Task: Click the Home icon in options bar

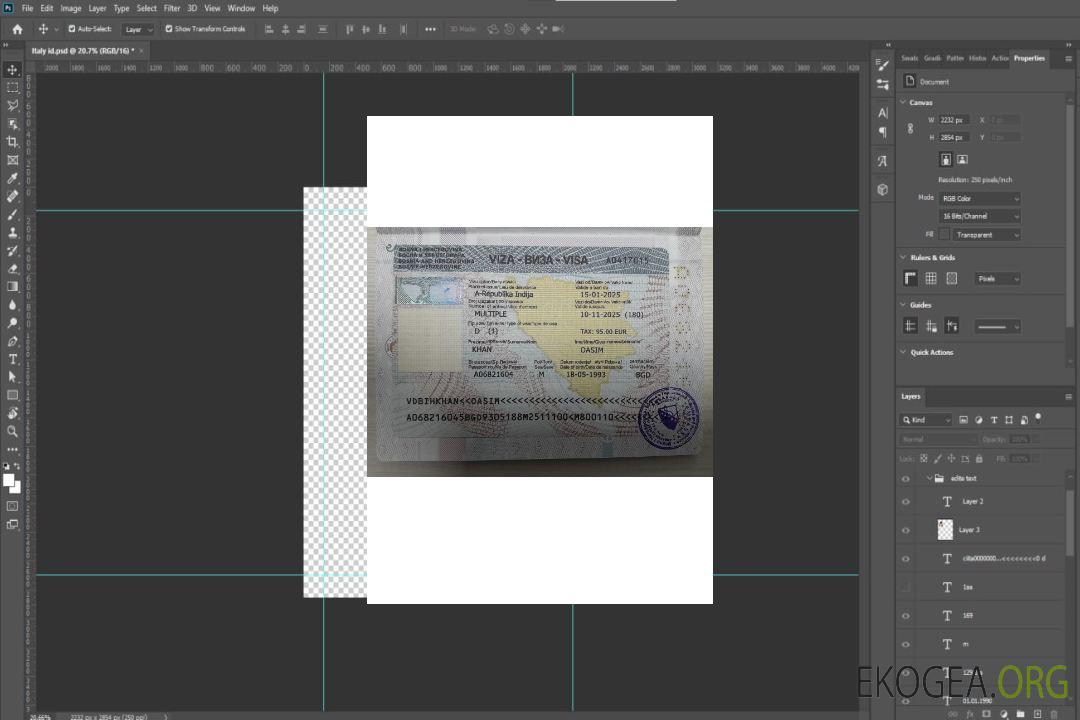Action: tap(17, 29)
